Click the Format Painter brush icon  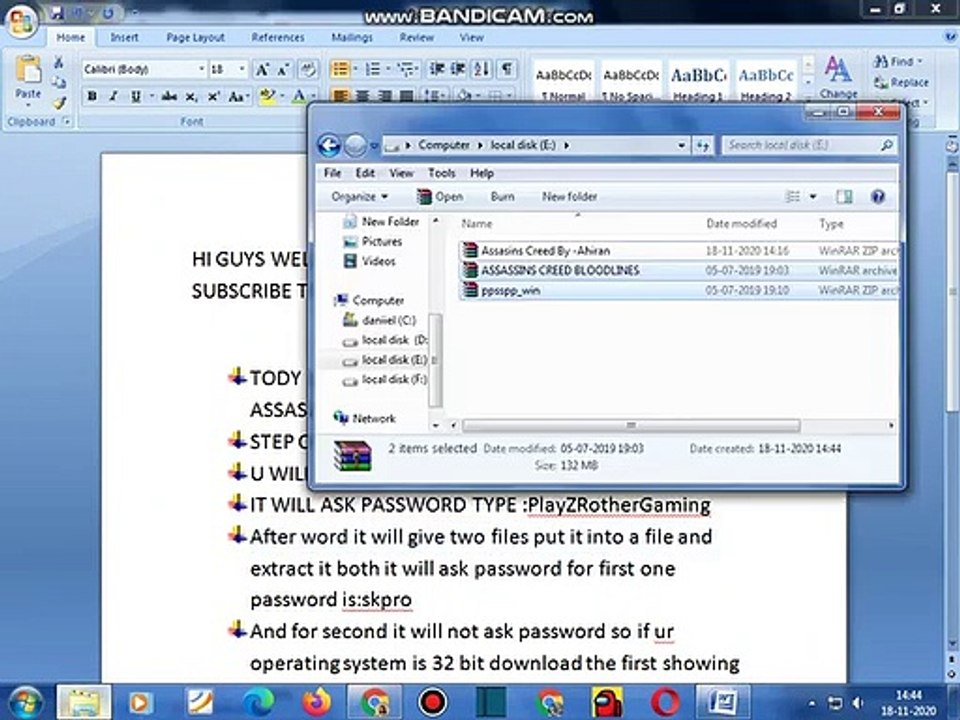[x=59, y=102]
